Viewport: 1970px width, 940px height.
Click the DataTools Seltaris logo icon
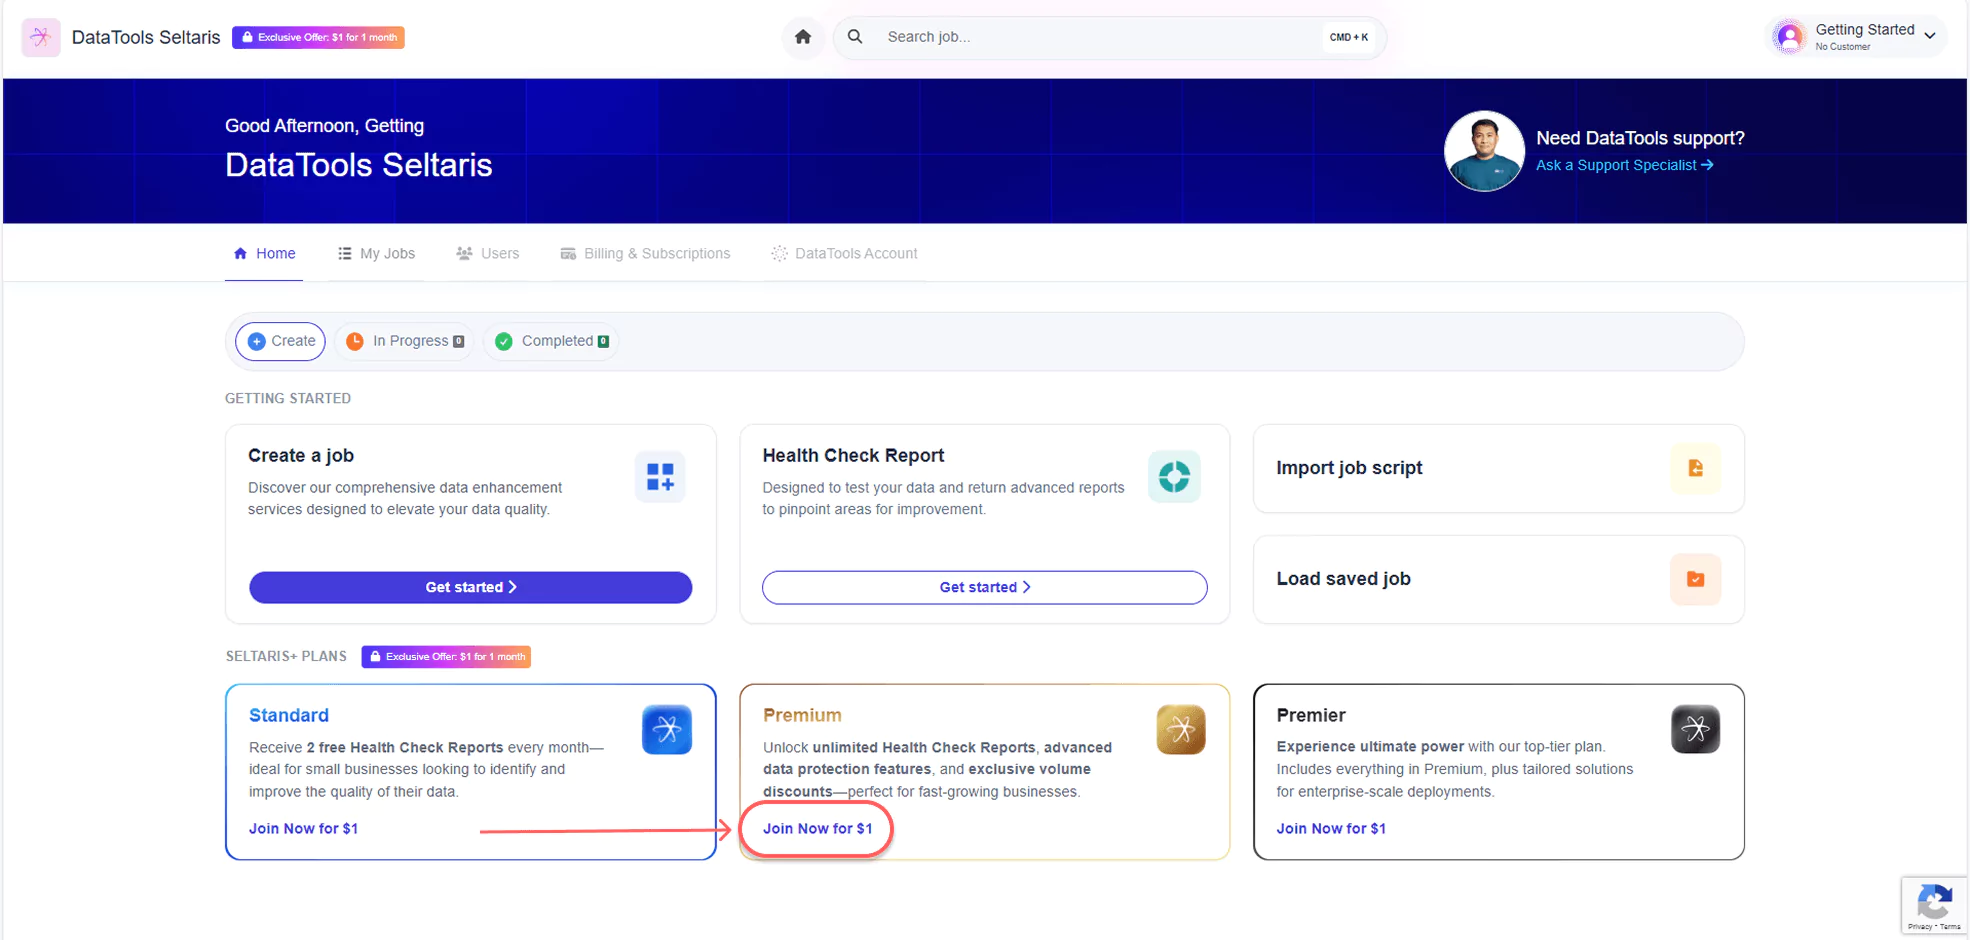click(x=41, y=37)
